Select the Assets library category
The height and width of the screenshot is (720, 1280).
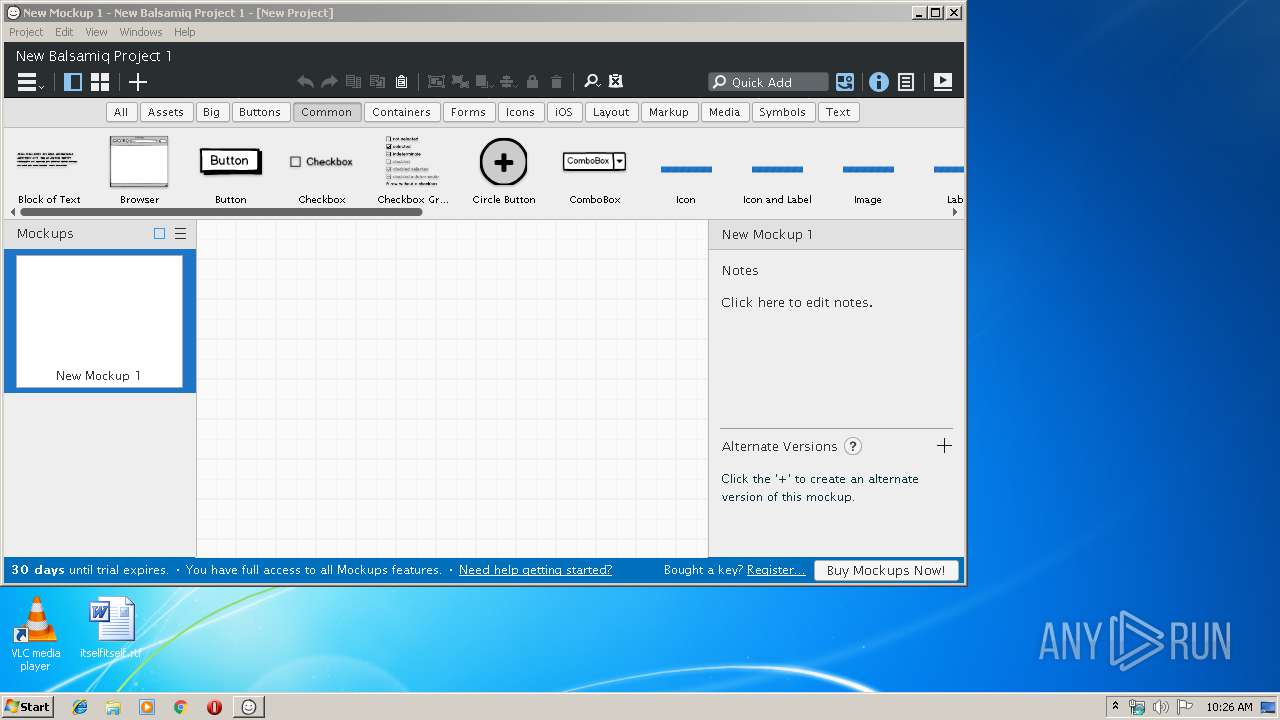[166, 112]
